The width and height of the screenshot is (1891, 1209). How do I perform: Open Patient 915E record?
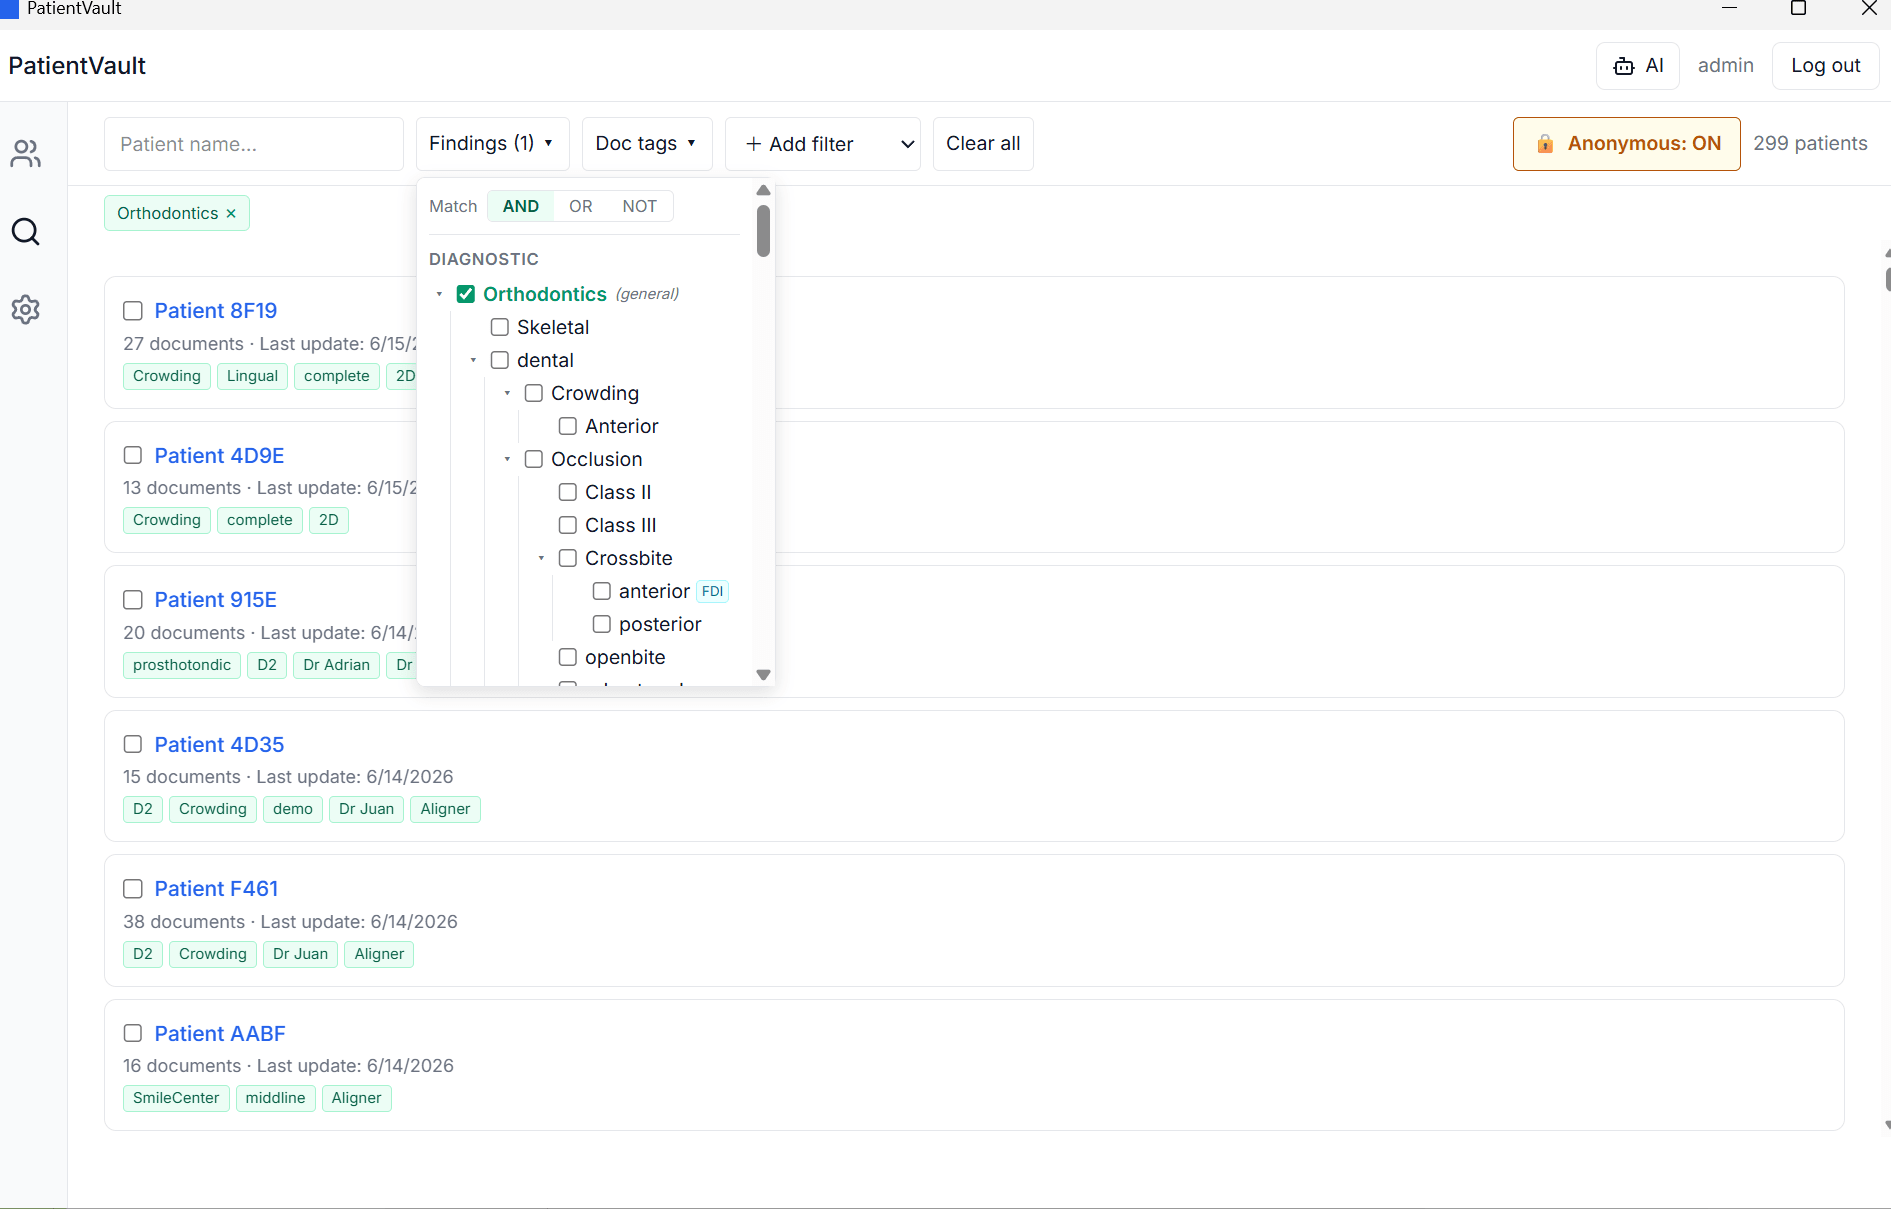coord(215,600)
